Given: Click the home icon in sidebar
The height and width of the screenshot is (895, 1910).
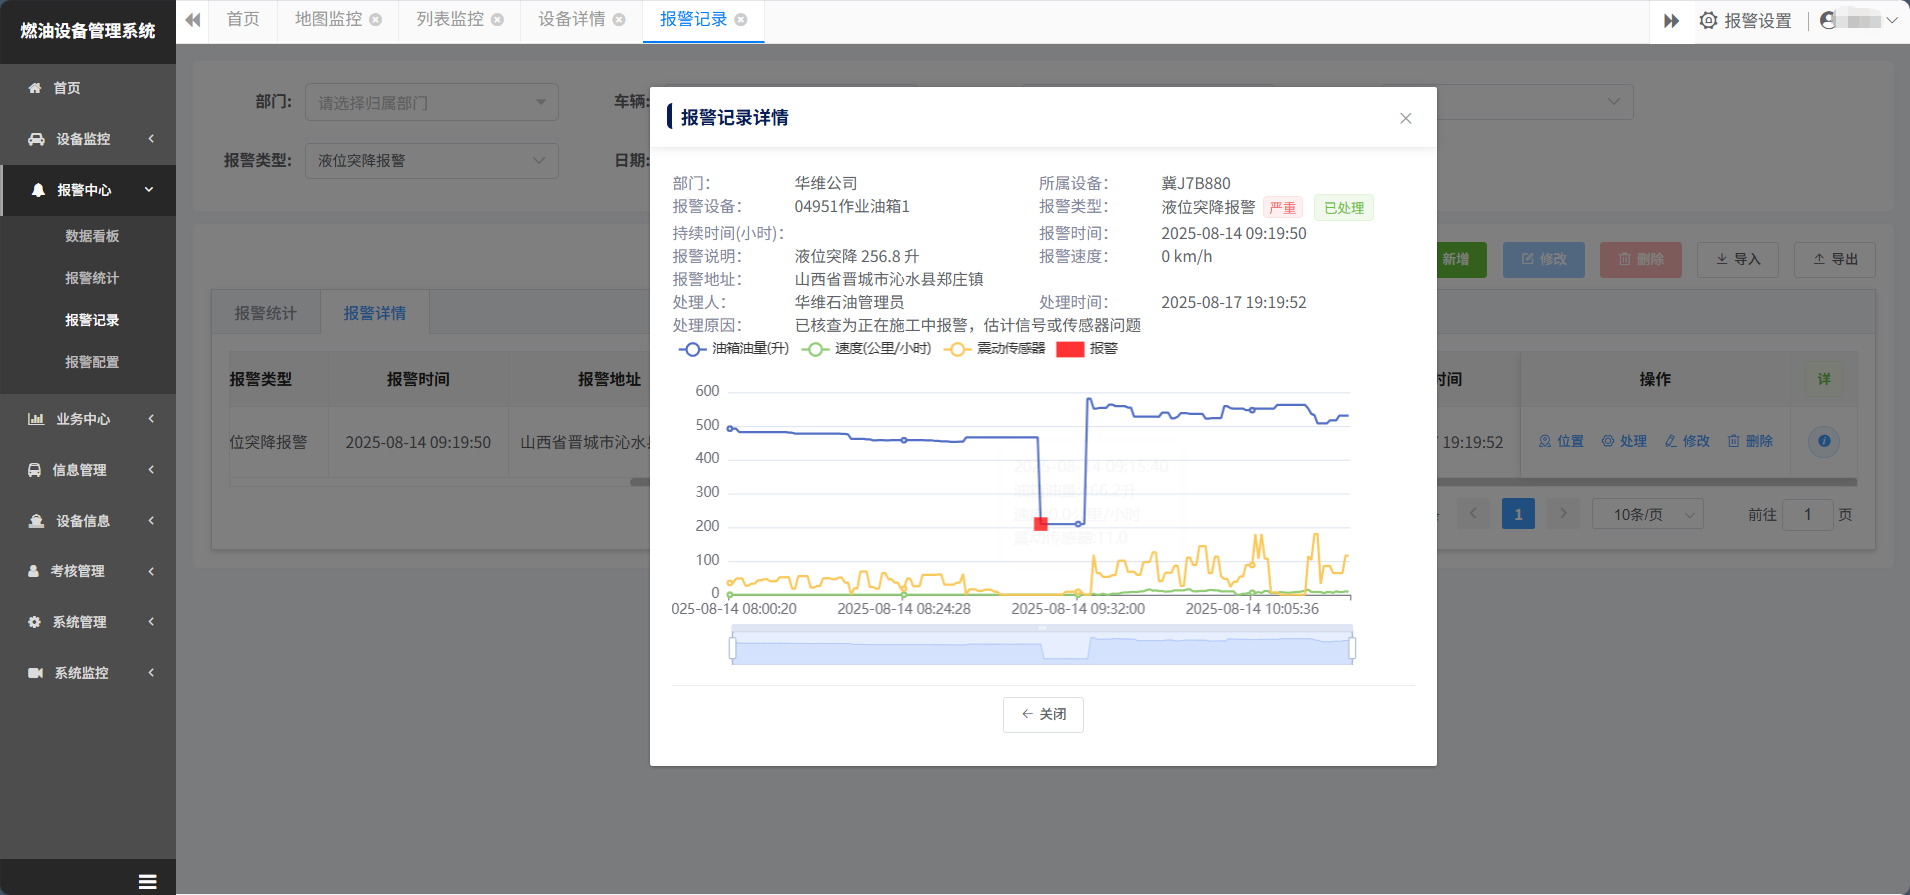Looking at the screenshot, I should 35,88.
